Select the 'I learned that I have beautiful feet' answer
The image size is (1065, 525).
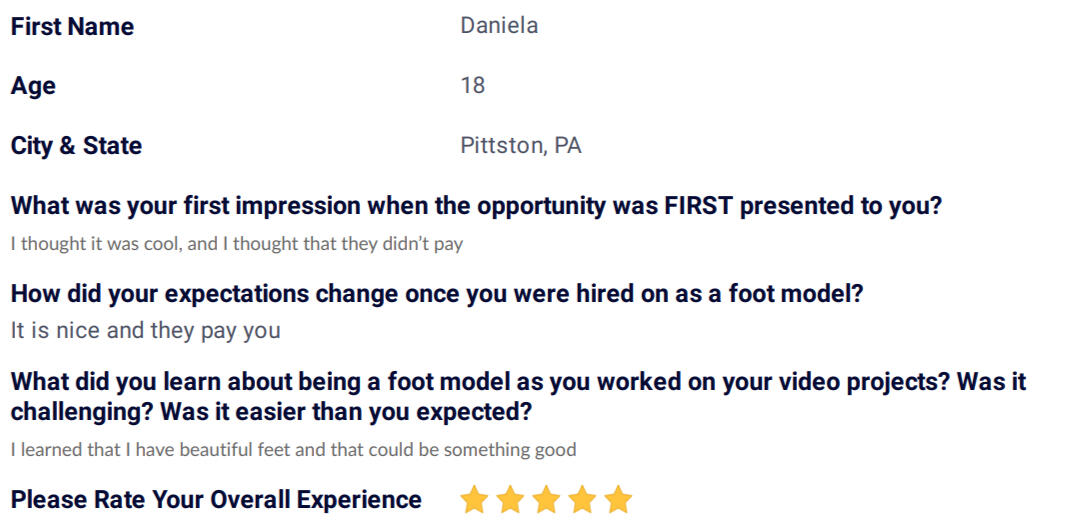coord(293,450)
